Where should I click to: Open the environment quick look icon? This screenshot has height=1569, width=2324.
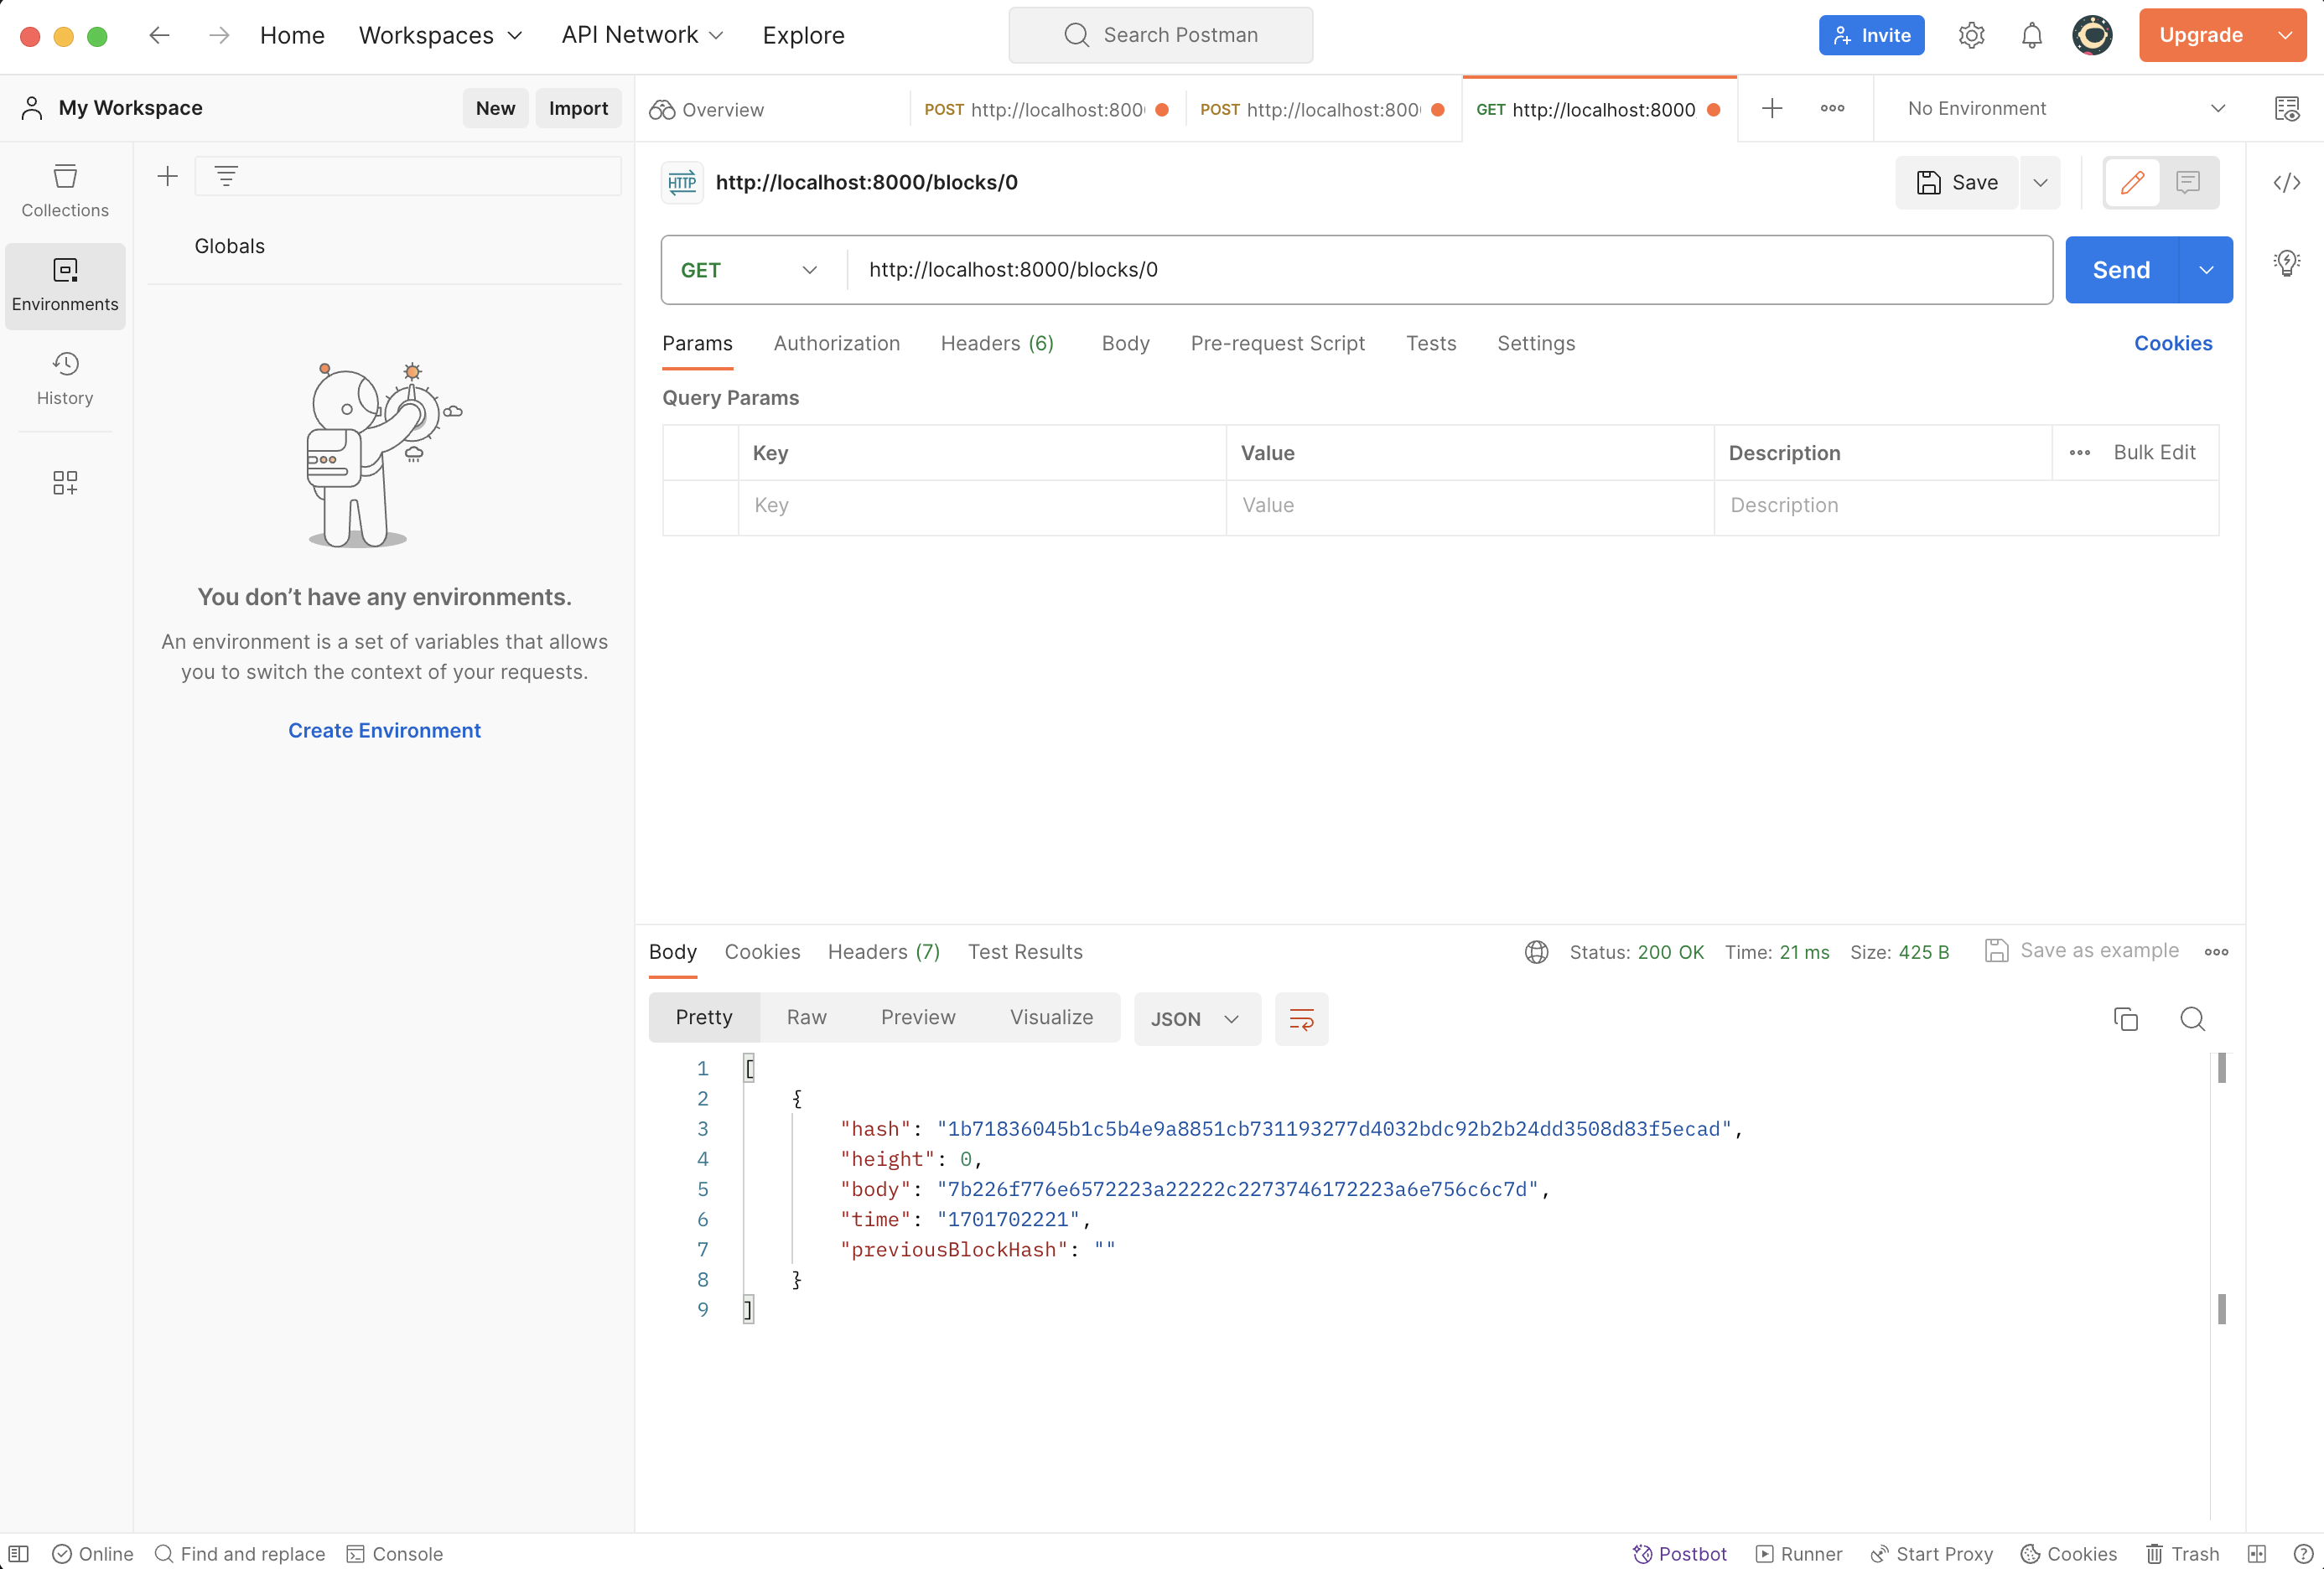click(x=2286, y=108)
